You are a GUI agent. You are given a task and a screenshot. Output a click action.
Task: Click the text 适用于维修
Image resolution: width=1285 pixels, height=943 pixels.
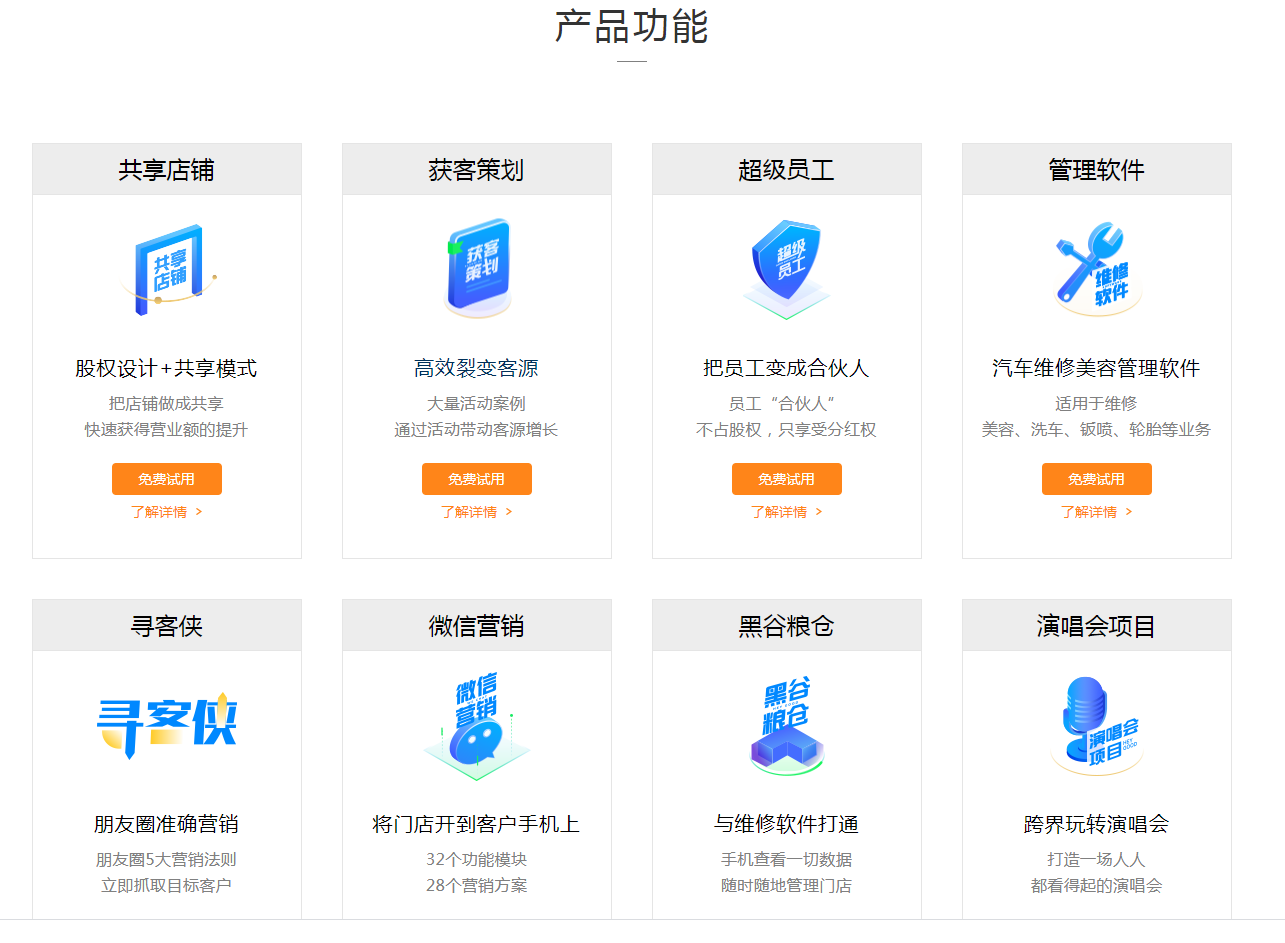pos(1097,404)
